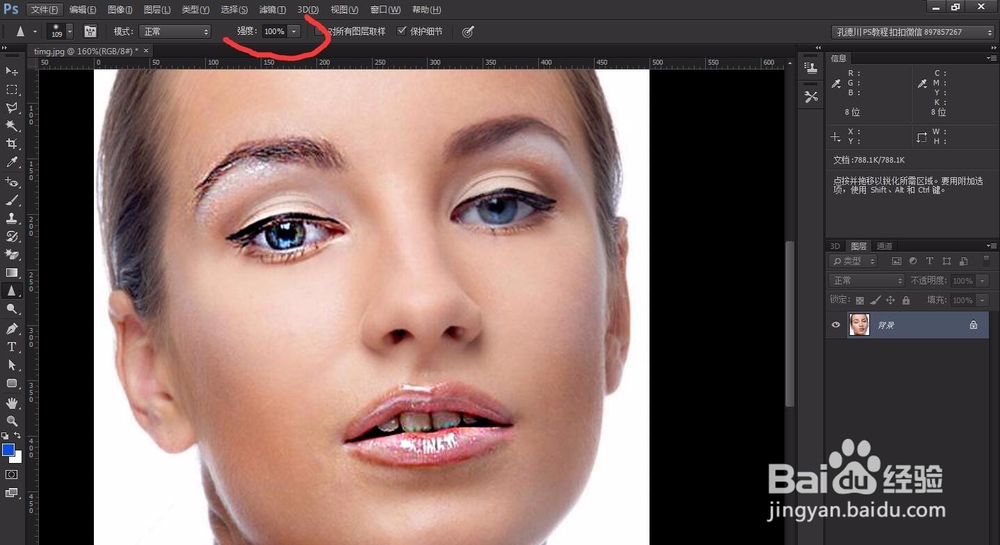This screenshot has width=1000, height=545.
Task: Filter layers by type layer icon
Action: coord(929,261)
